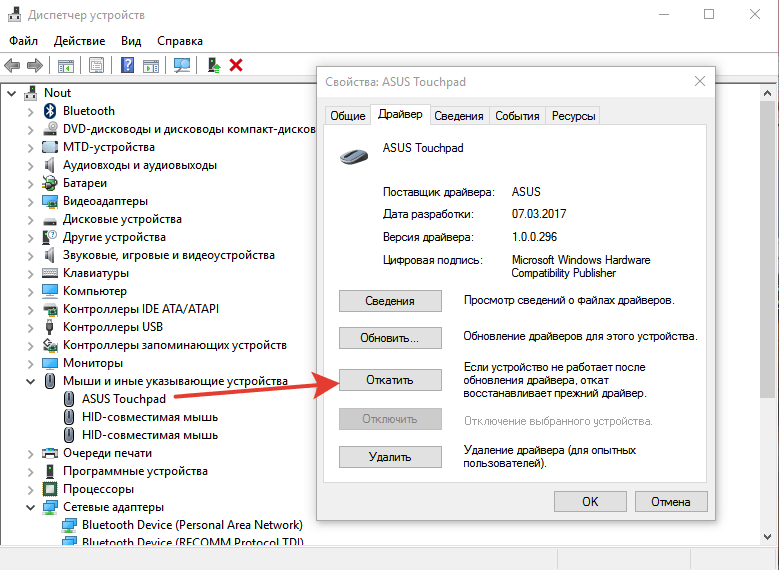Collapse the Мыши и иные указывающие устройства node
Image resolution: width=779 pixels, height=570 pixels.
[x=30, y=381]
